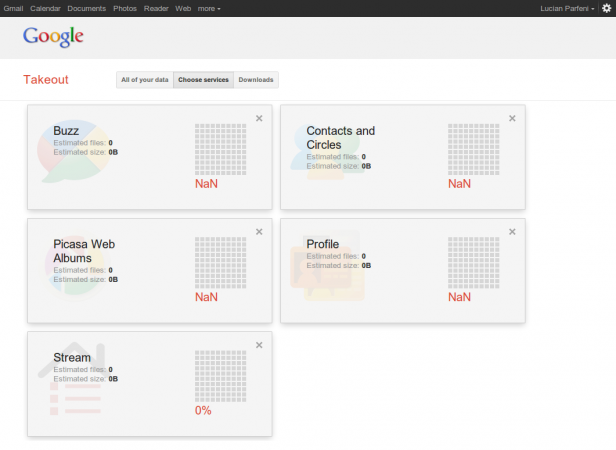Click the Profile card title
Viewport: 616px width, 450px height.
coord(322,244)
